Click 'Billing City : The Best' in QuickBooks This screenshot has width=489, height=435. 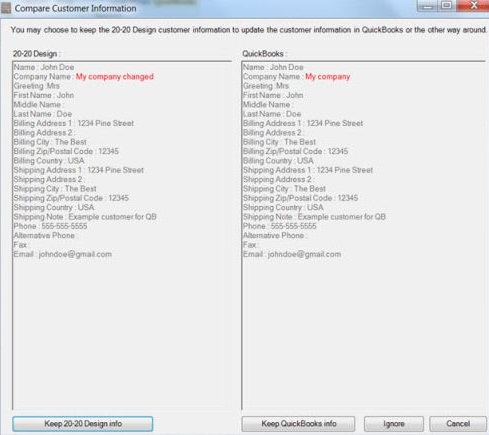[x=279, y=142]
